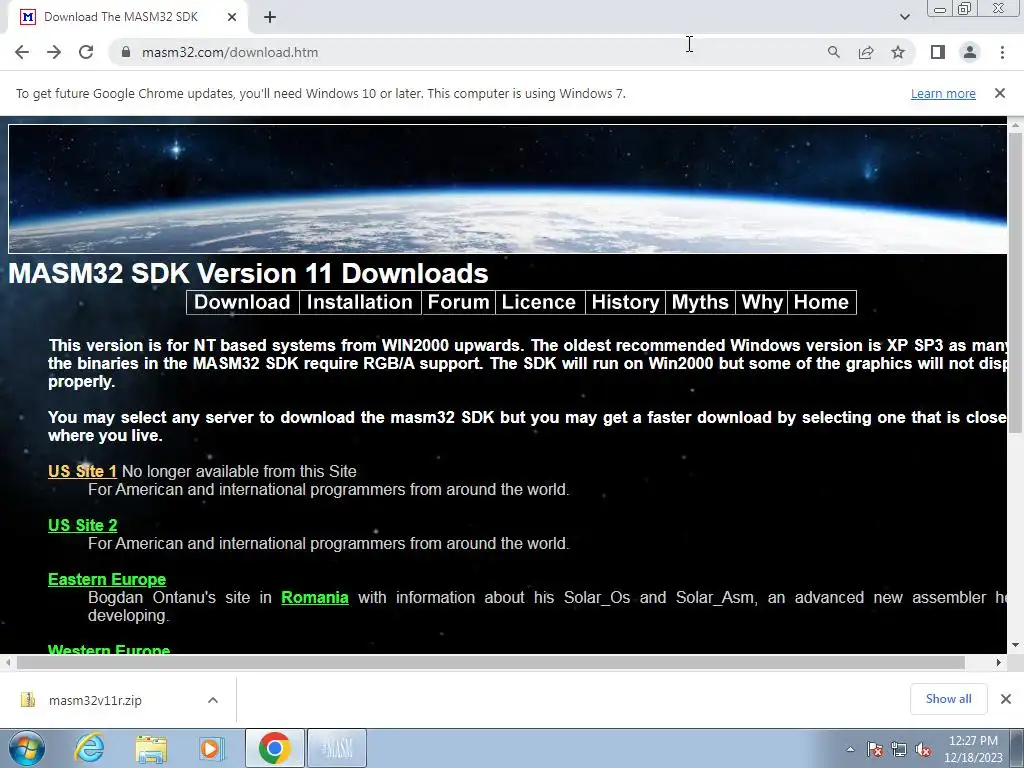Open the Chrome three-dot menu
This screenshot has width=1024, height=768.
(1002, 52)
